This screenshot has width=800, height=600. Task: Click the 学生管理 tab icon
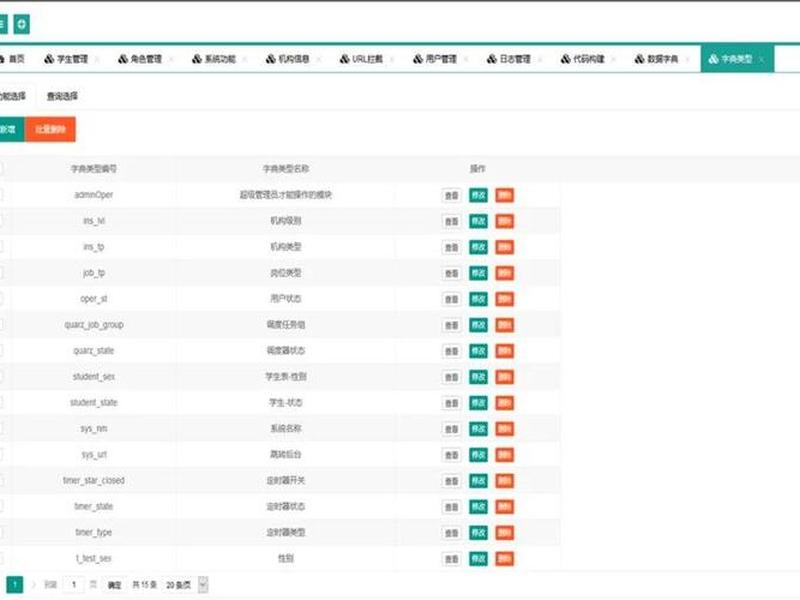coord(49,59)
